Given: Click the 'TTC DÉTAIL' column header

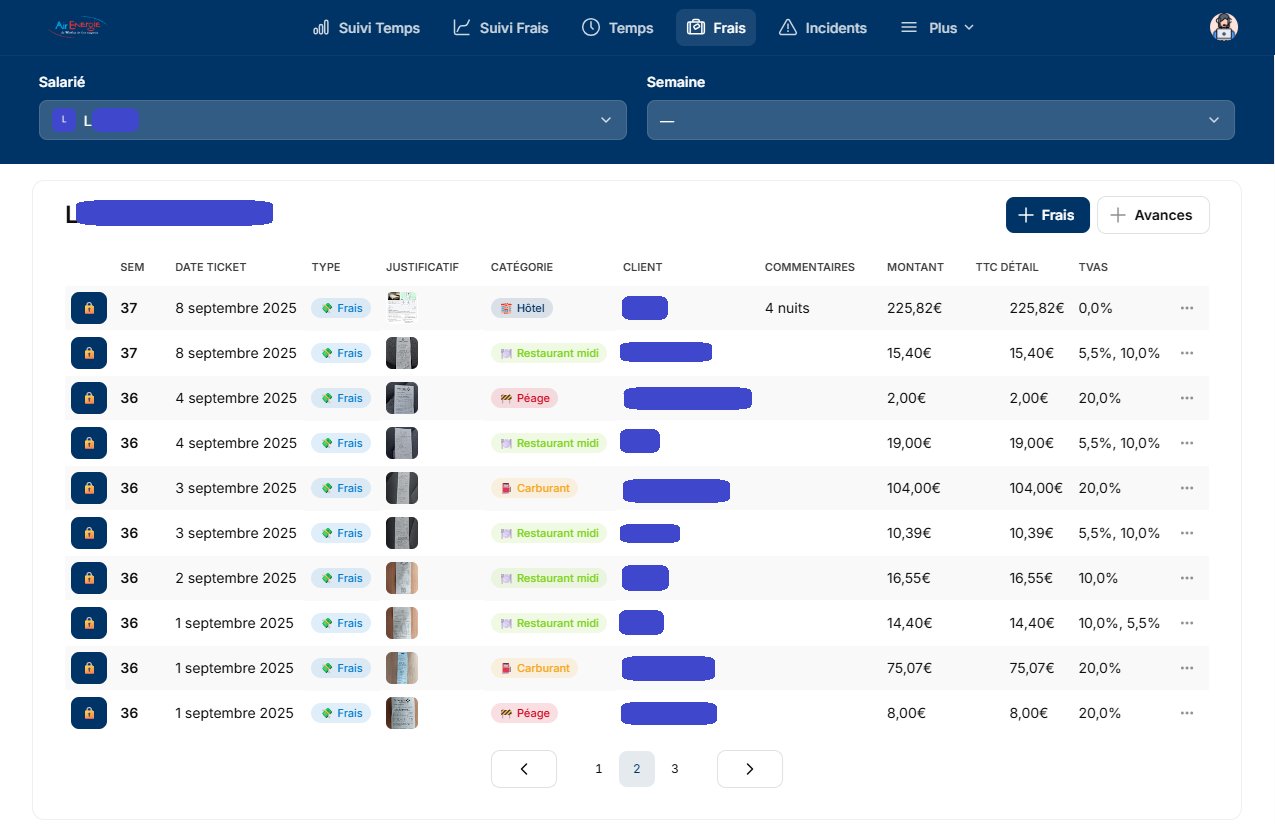Looking at the screenshot, I should (1007, 267).
